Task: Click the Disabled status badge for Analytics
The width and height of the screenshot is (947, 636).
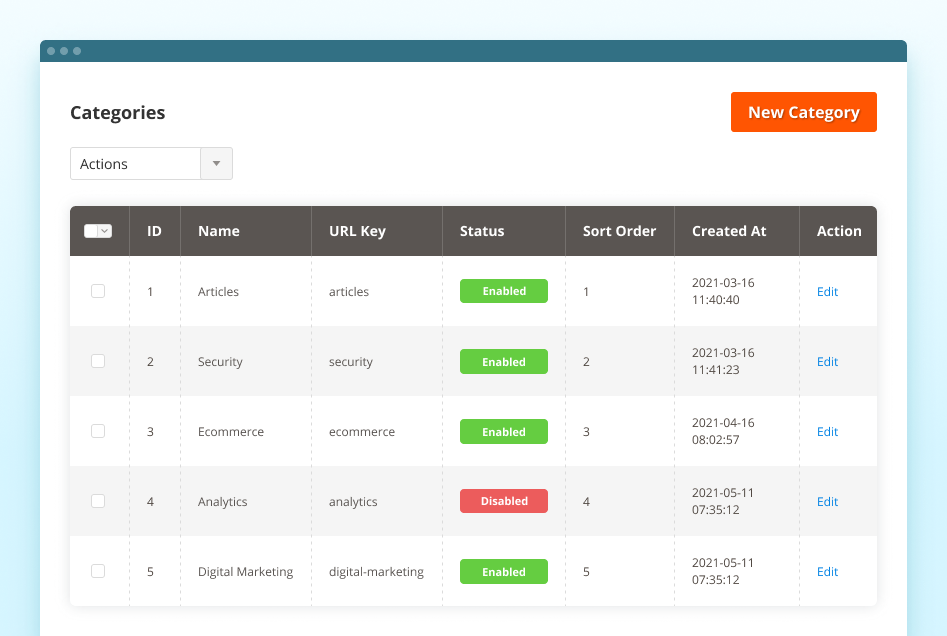Action: [x=504, y=501]
